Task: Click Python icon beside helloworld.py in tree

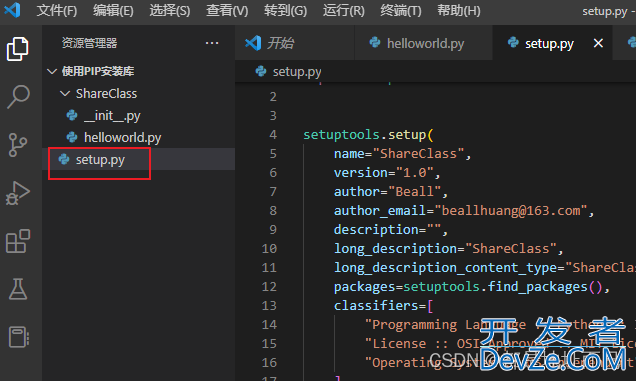Action: 72,138
